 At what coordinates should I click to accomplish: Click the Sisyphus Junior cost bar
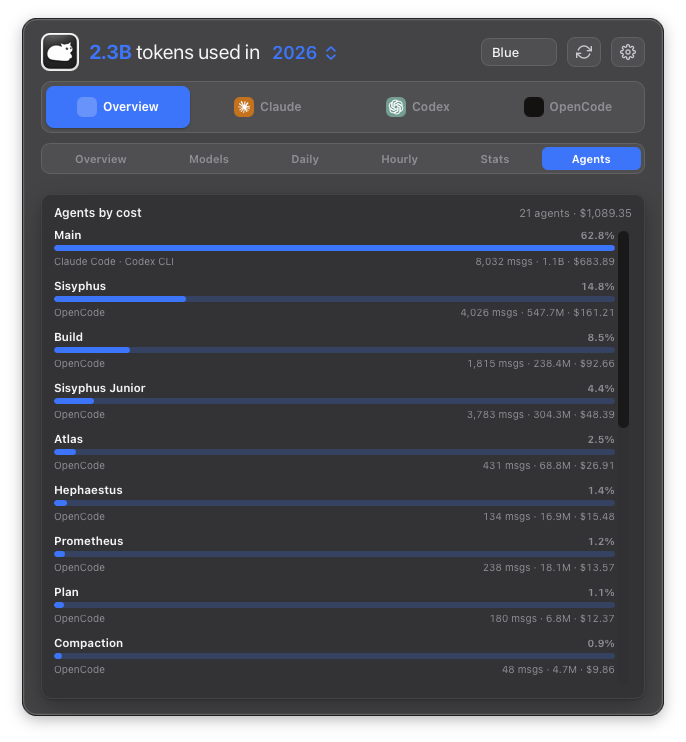(x=334, y=401)
